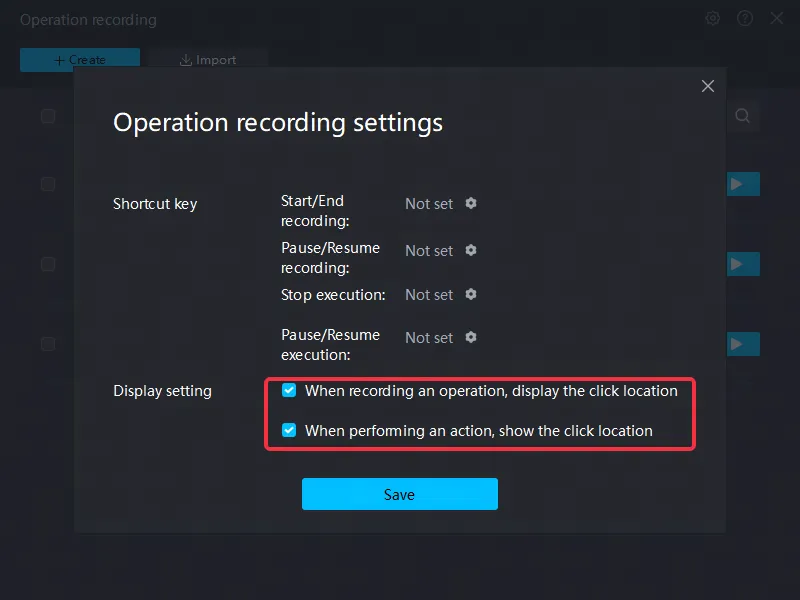Click the Import button
Image resolution: width=800 pixels, height=600 pixels.
(208, 60)
